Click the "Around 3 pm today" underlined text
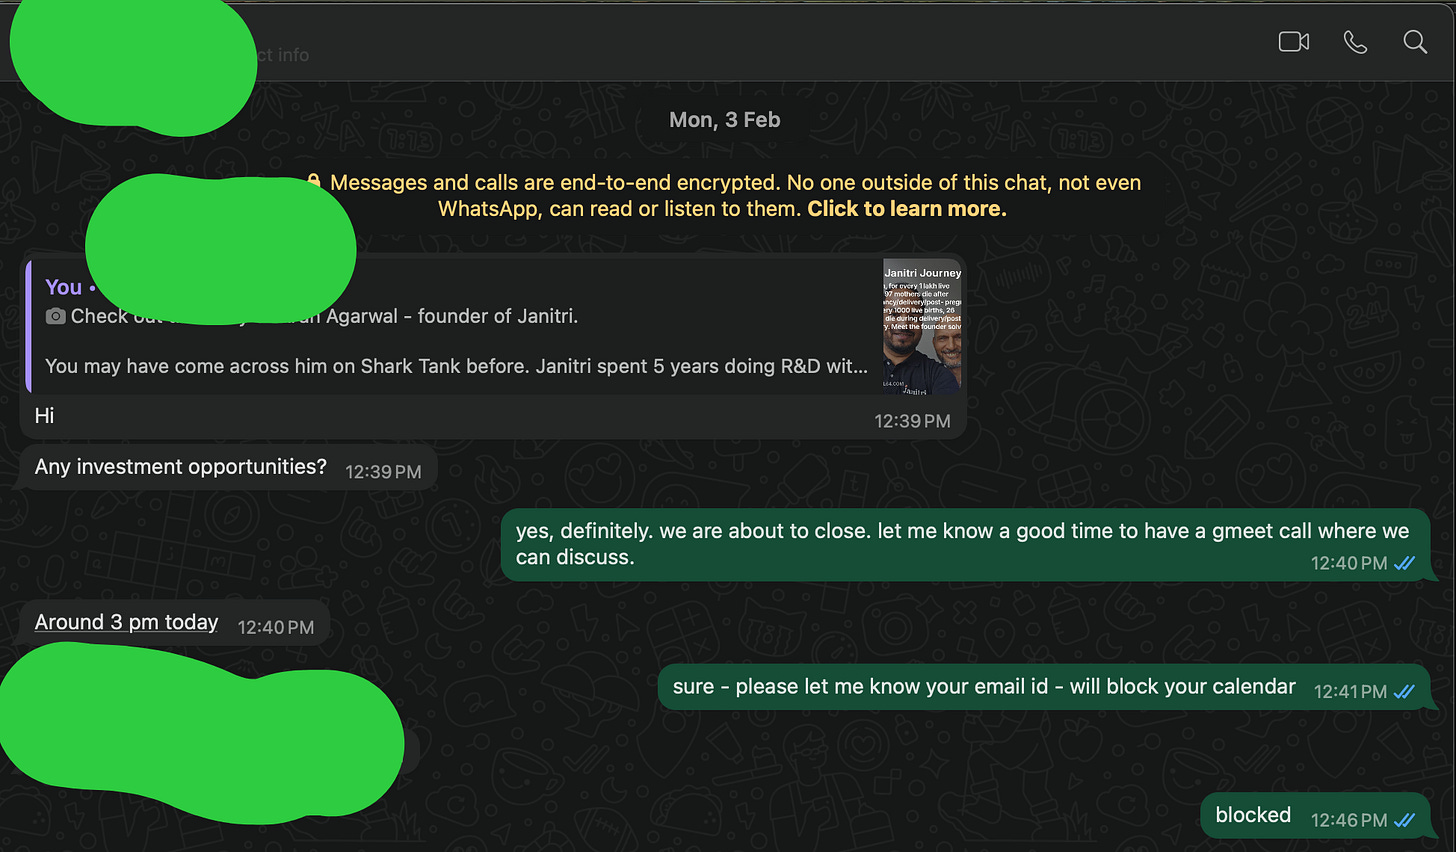The width and height of the screenshot is (1456, 852). point(126,622)
